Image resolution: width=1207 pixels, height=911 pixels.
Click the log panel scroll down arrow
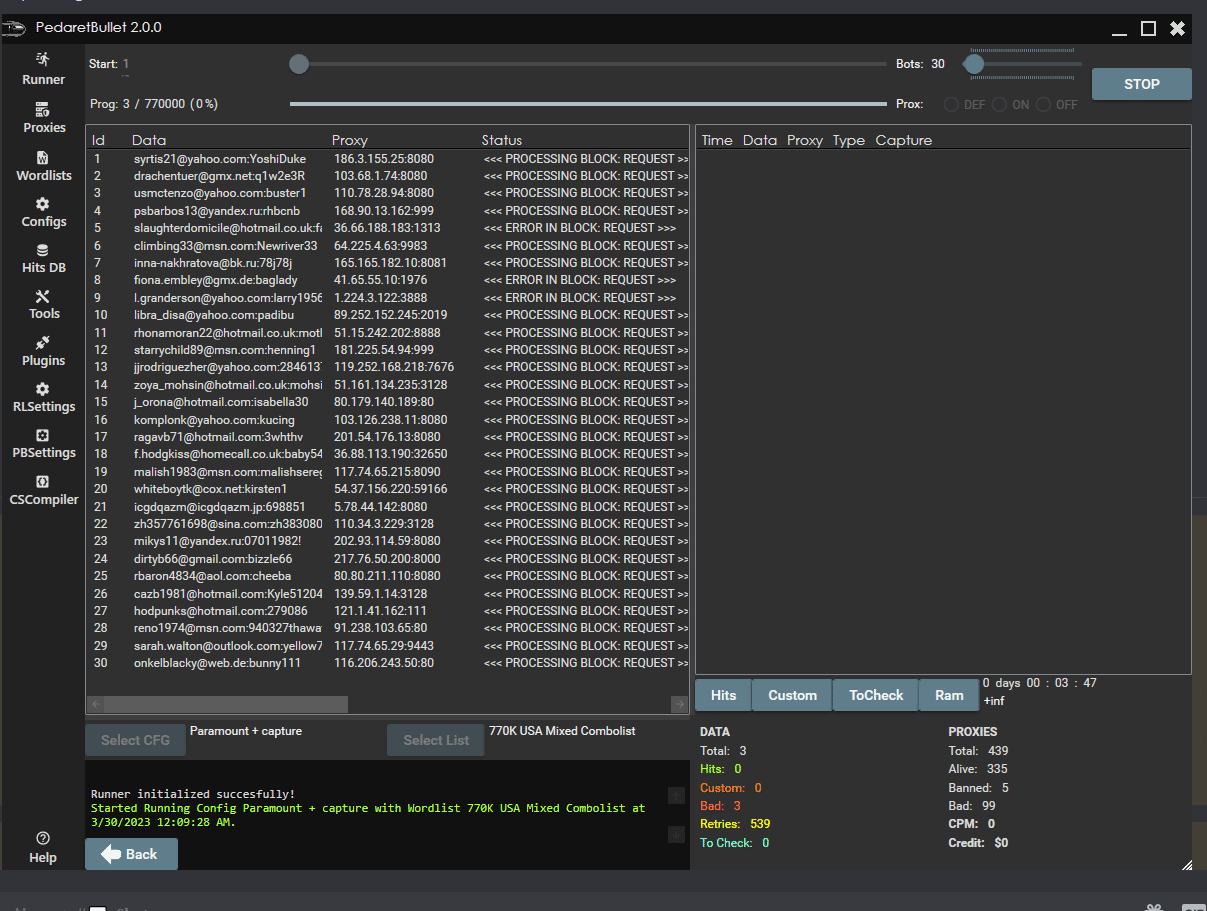pyautogui.click(x=676, y=834)
